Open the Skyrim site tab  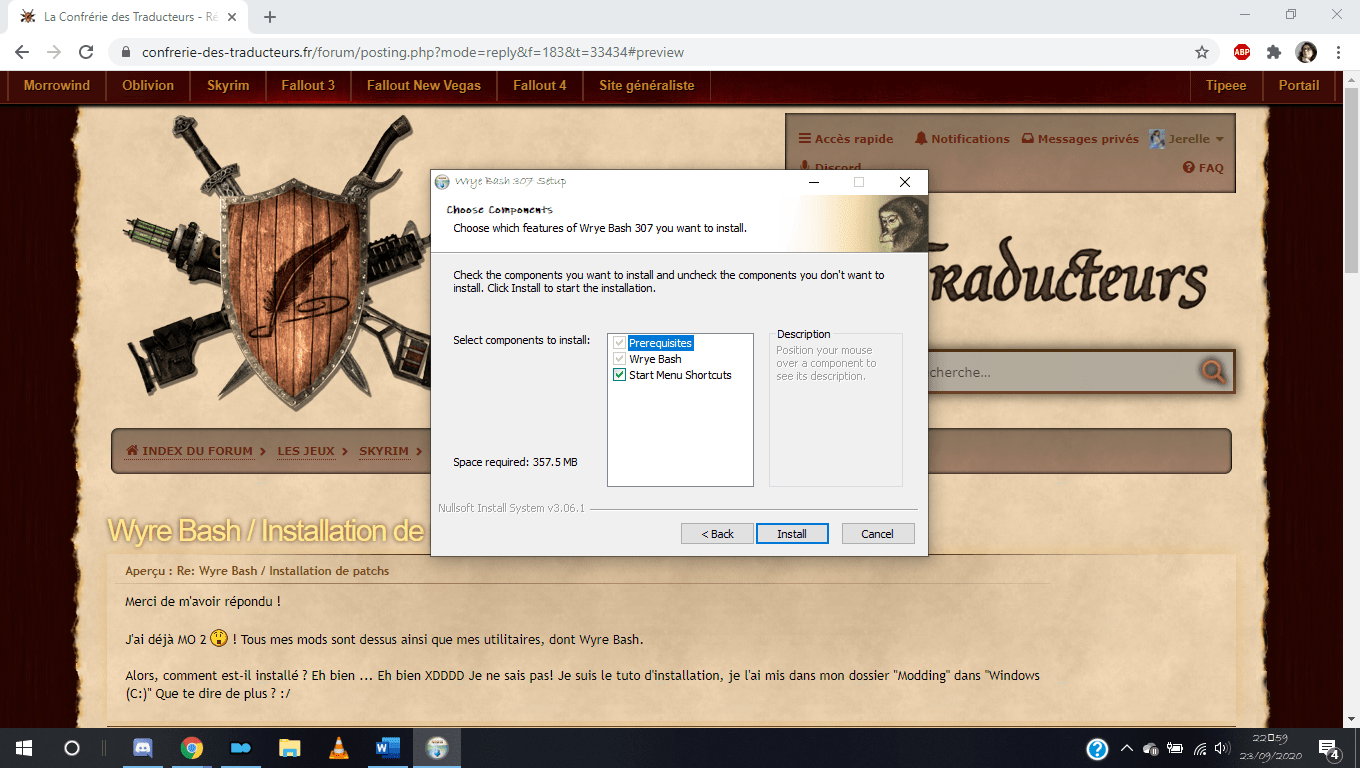228,86
